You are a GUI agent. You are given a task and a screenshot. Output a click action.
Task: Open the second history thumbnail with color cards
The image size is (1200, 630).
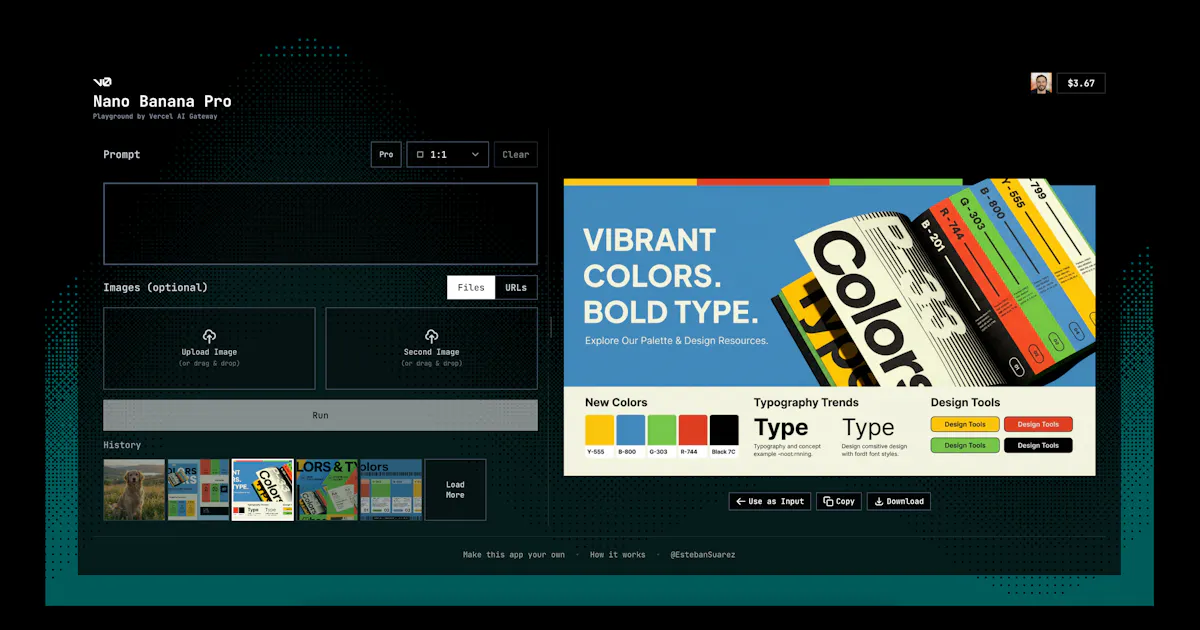[198, 490]
